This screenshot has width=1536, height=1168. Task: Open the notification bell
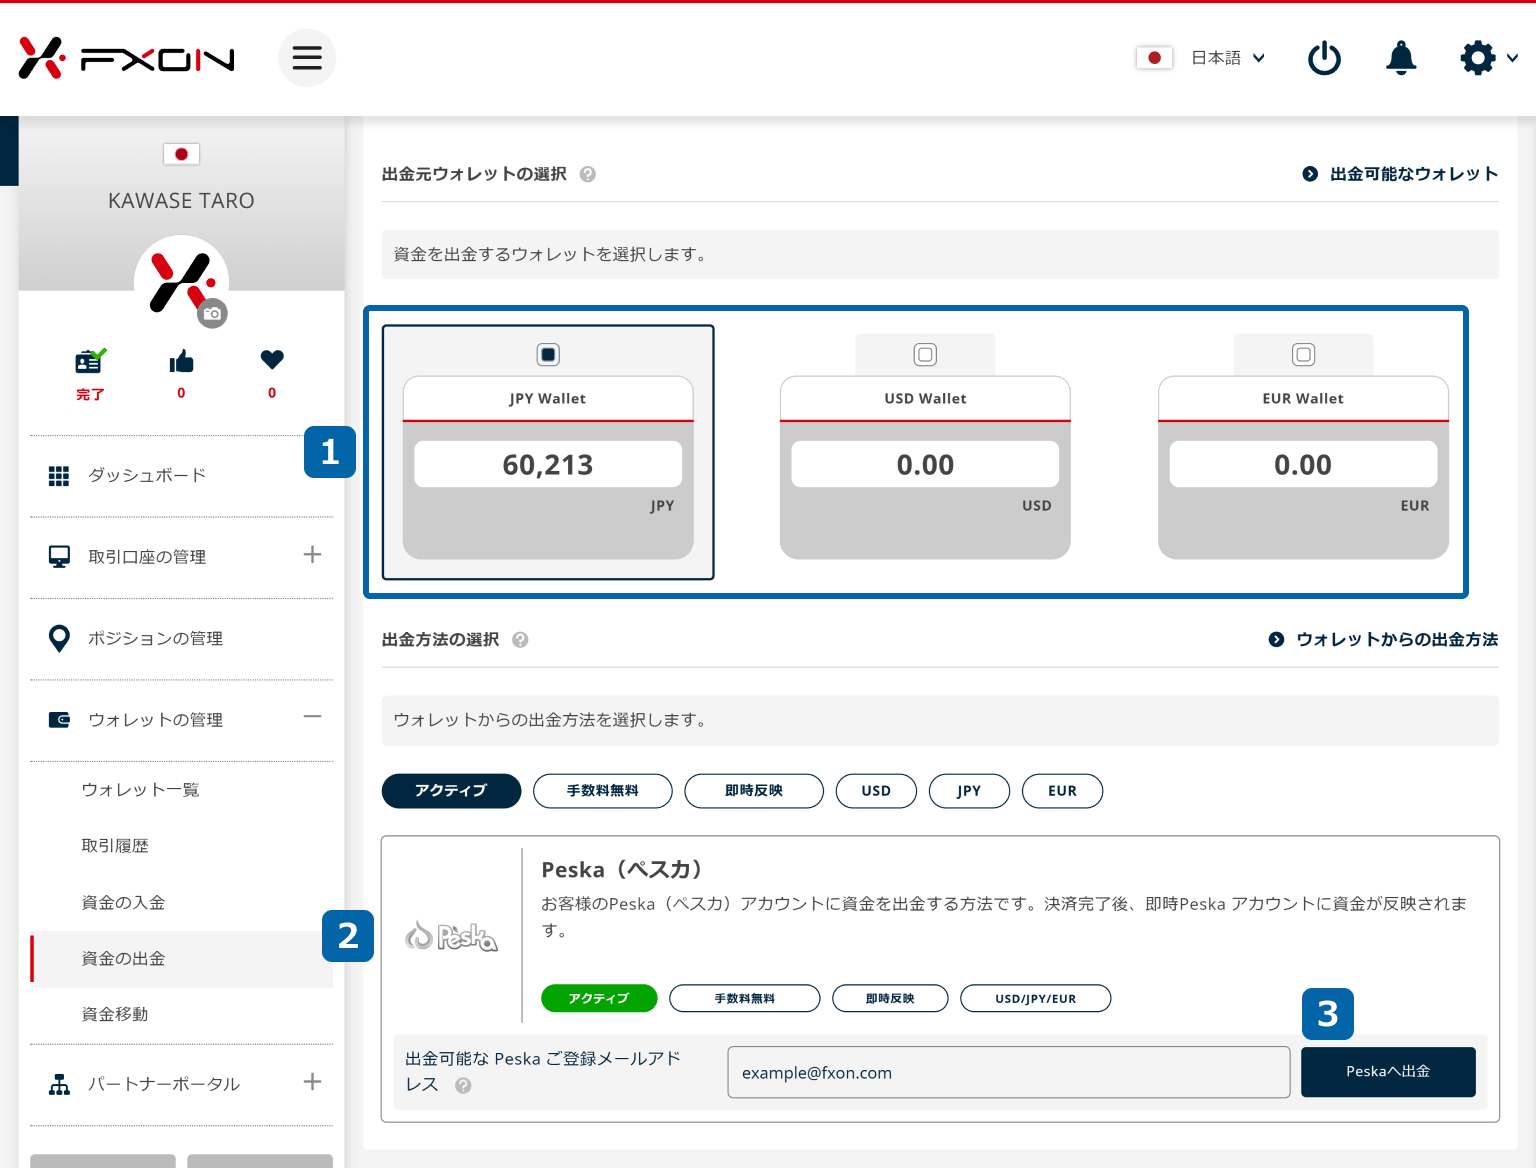coord(1401,58)
